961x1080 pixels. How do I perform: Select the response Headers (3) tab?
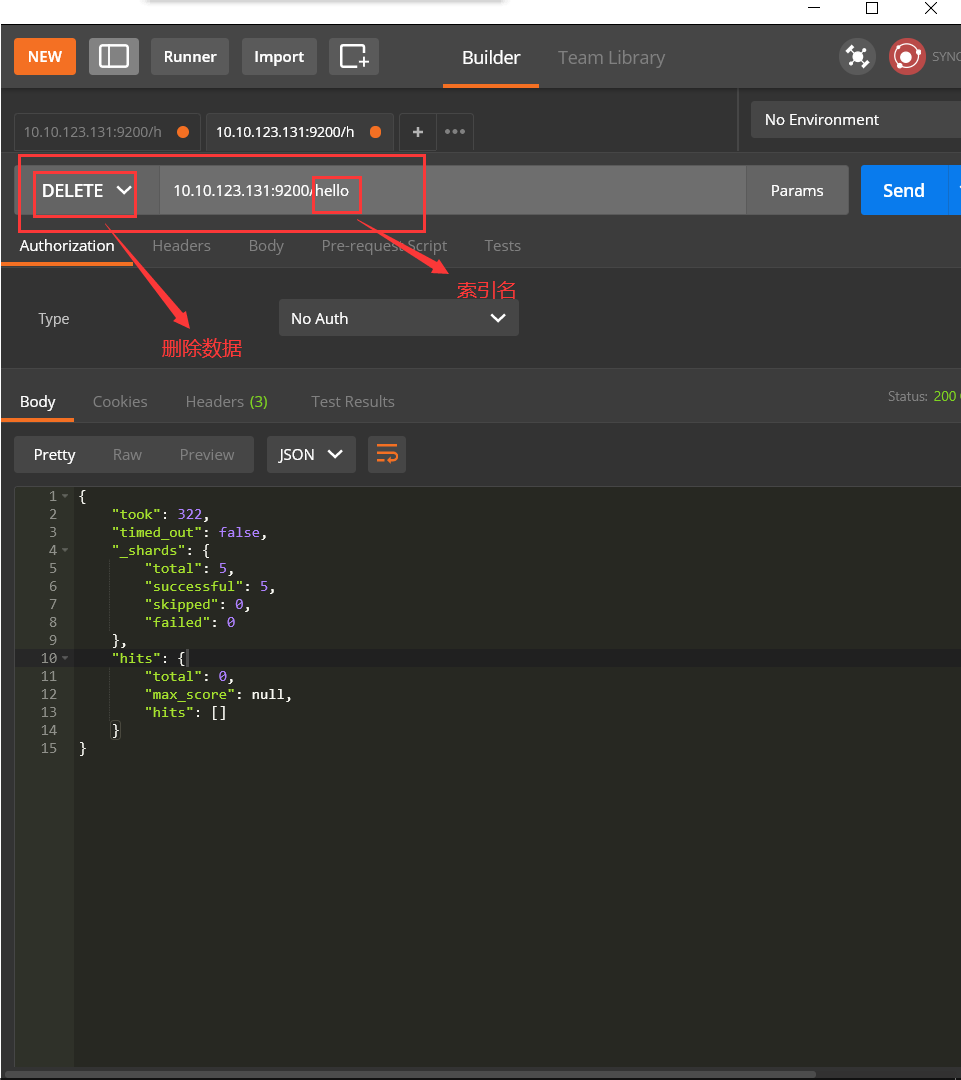click(x=227, y=402)
